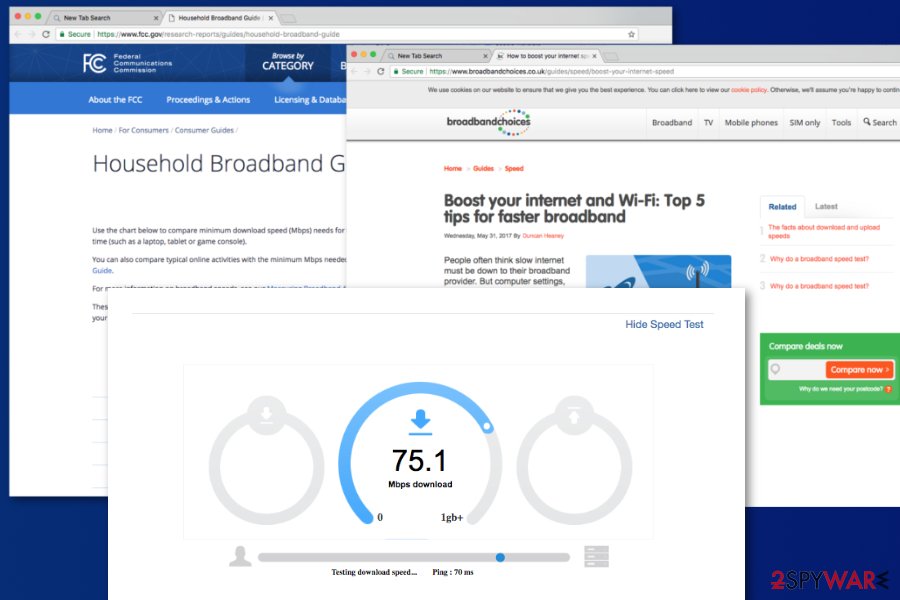Close the New Tab Search tab in FCC window
This screenshot has height=600, width=900.
click(156, 18)
